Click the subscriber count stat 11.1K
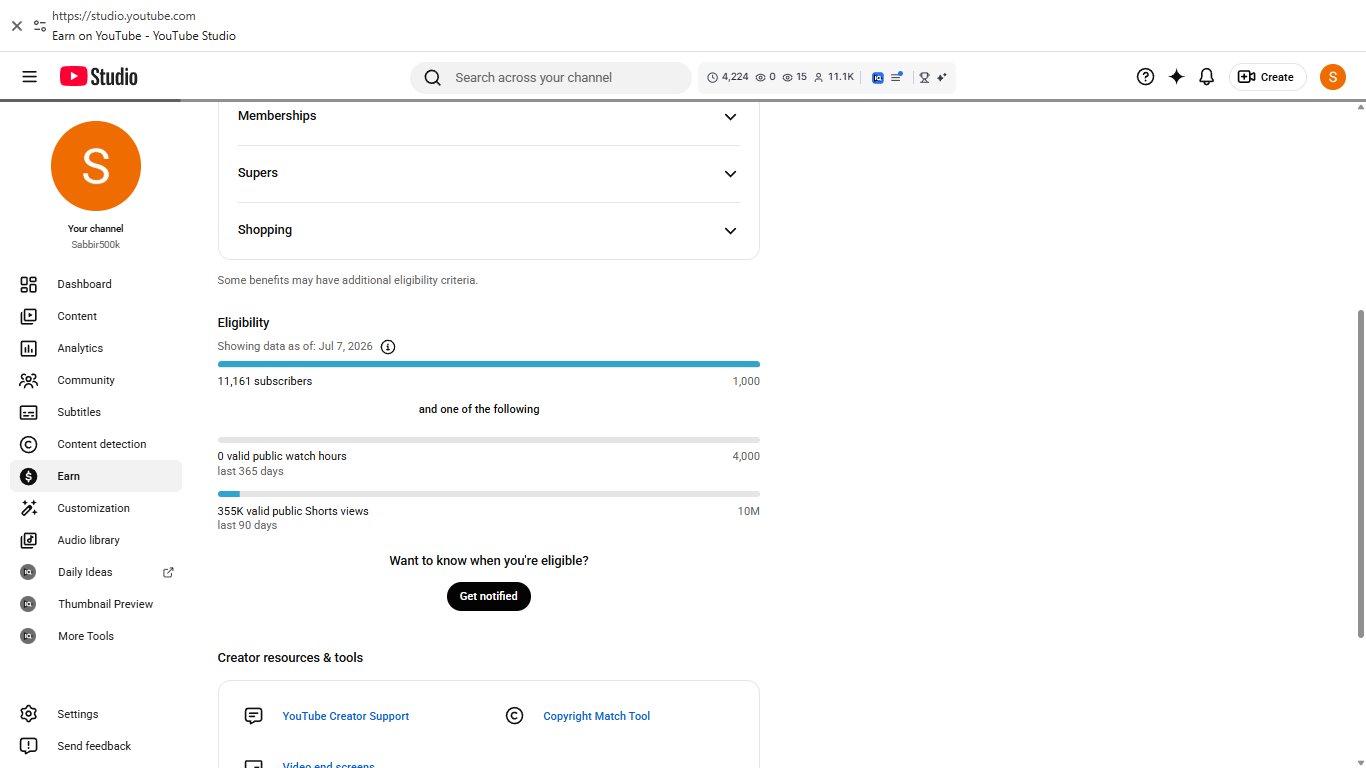Image resolution: width=1366 pixels, height=768 pixels. pos(834,77)
